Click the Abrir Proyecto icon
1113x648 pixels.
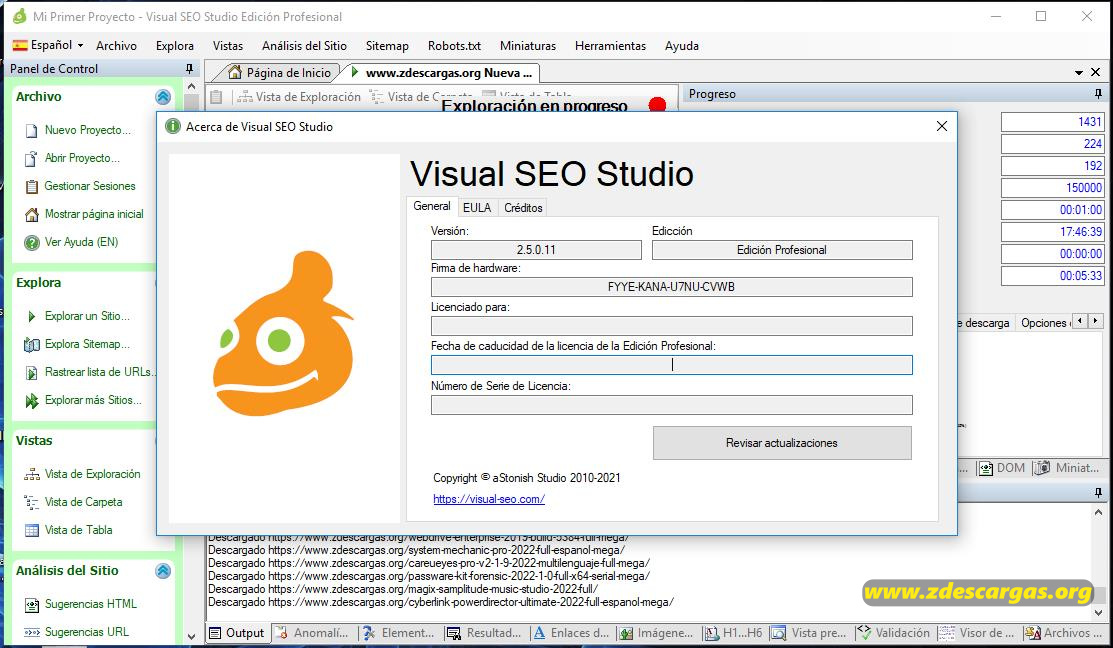(31, 158)
